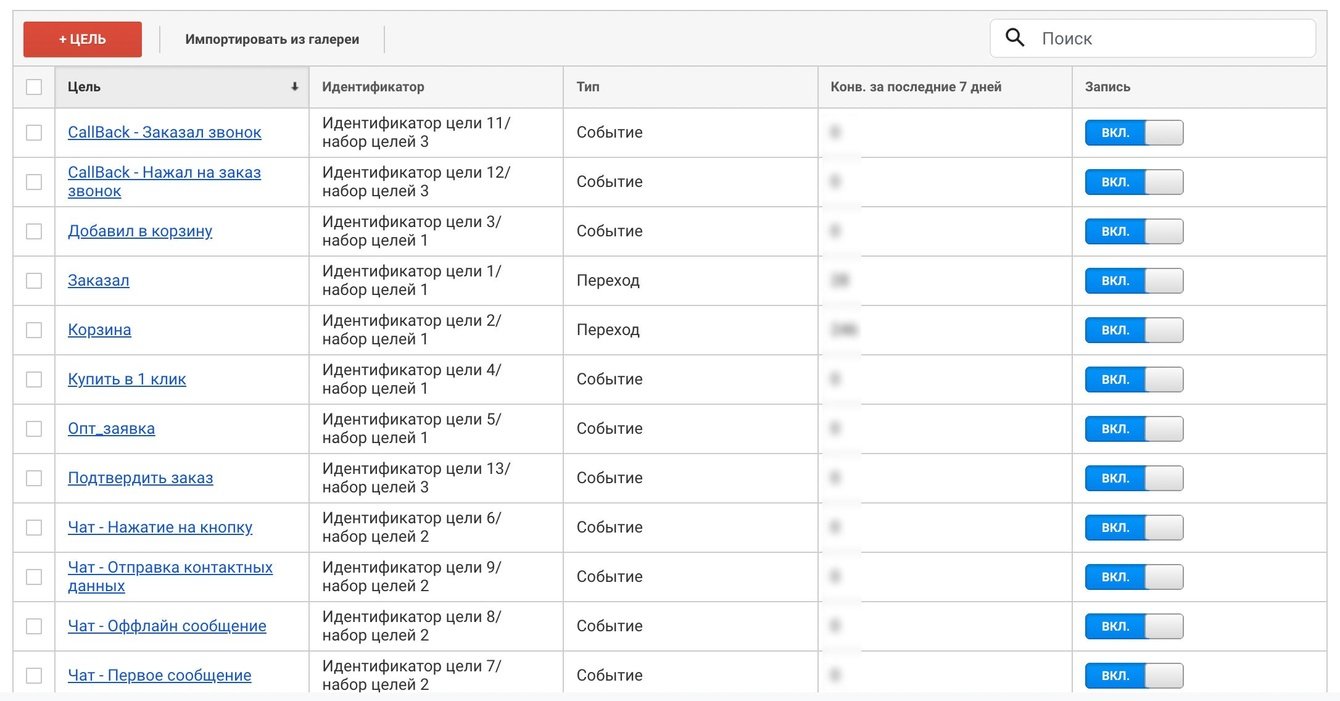Switch off recording for Подтвердить заказ
This screenshot has height=701, width=1340.
click(1134, 478)
